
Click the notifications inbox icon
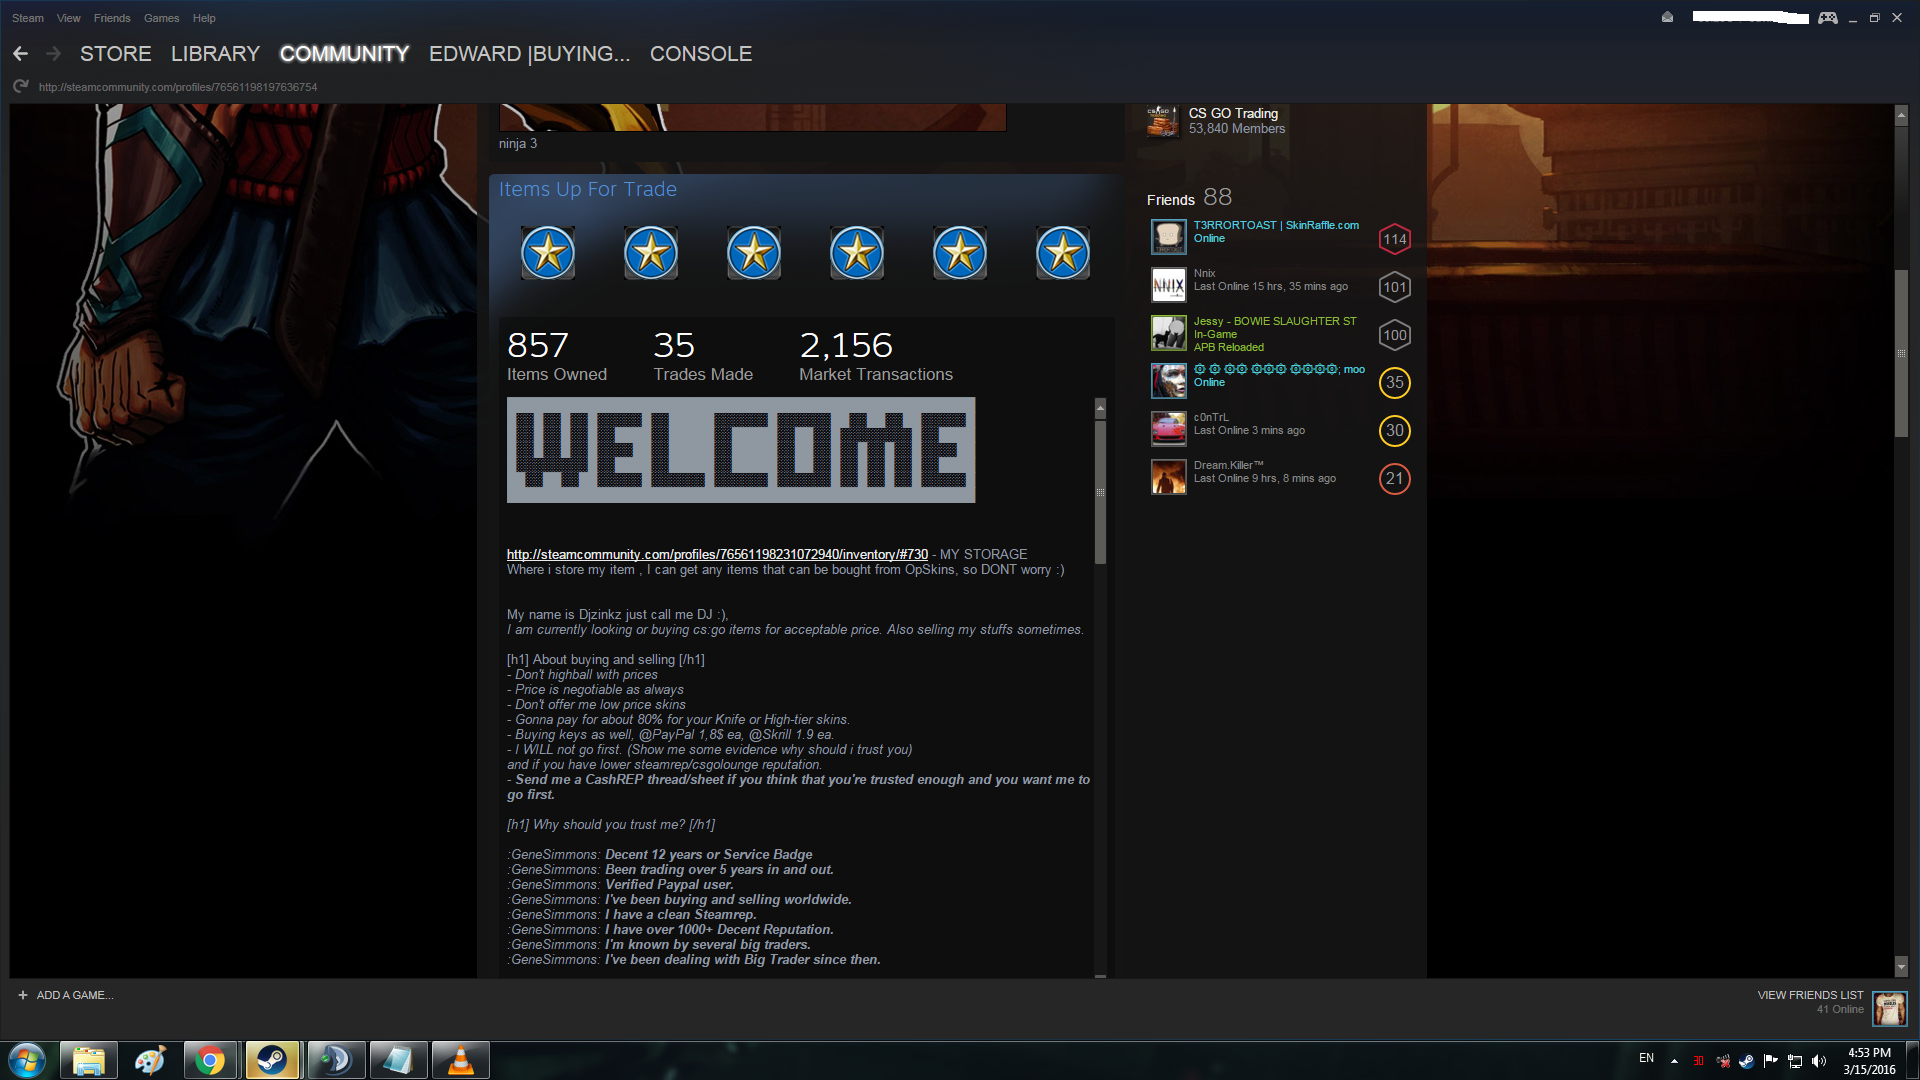[1667, 17]
